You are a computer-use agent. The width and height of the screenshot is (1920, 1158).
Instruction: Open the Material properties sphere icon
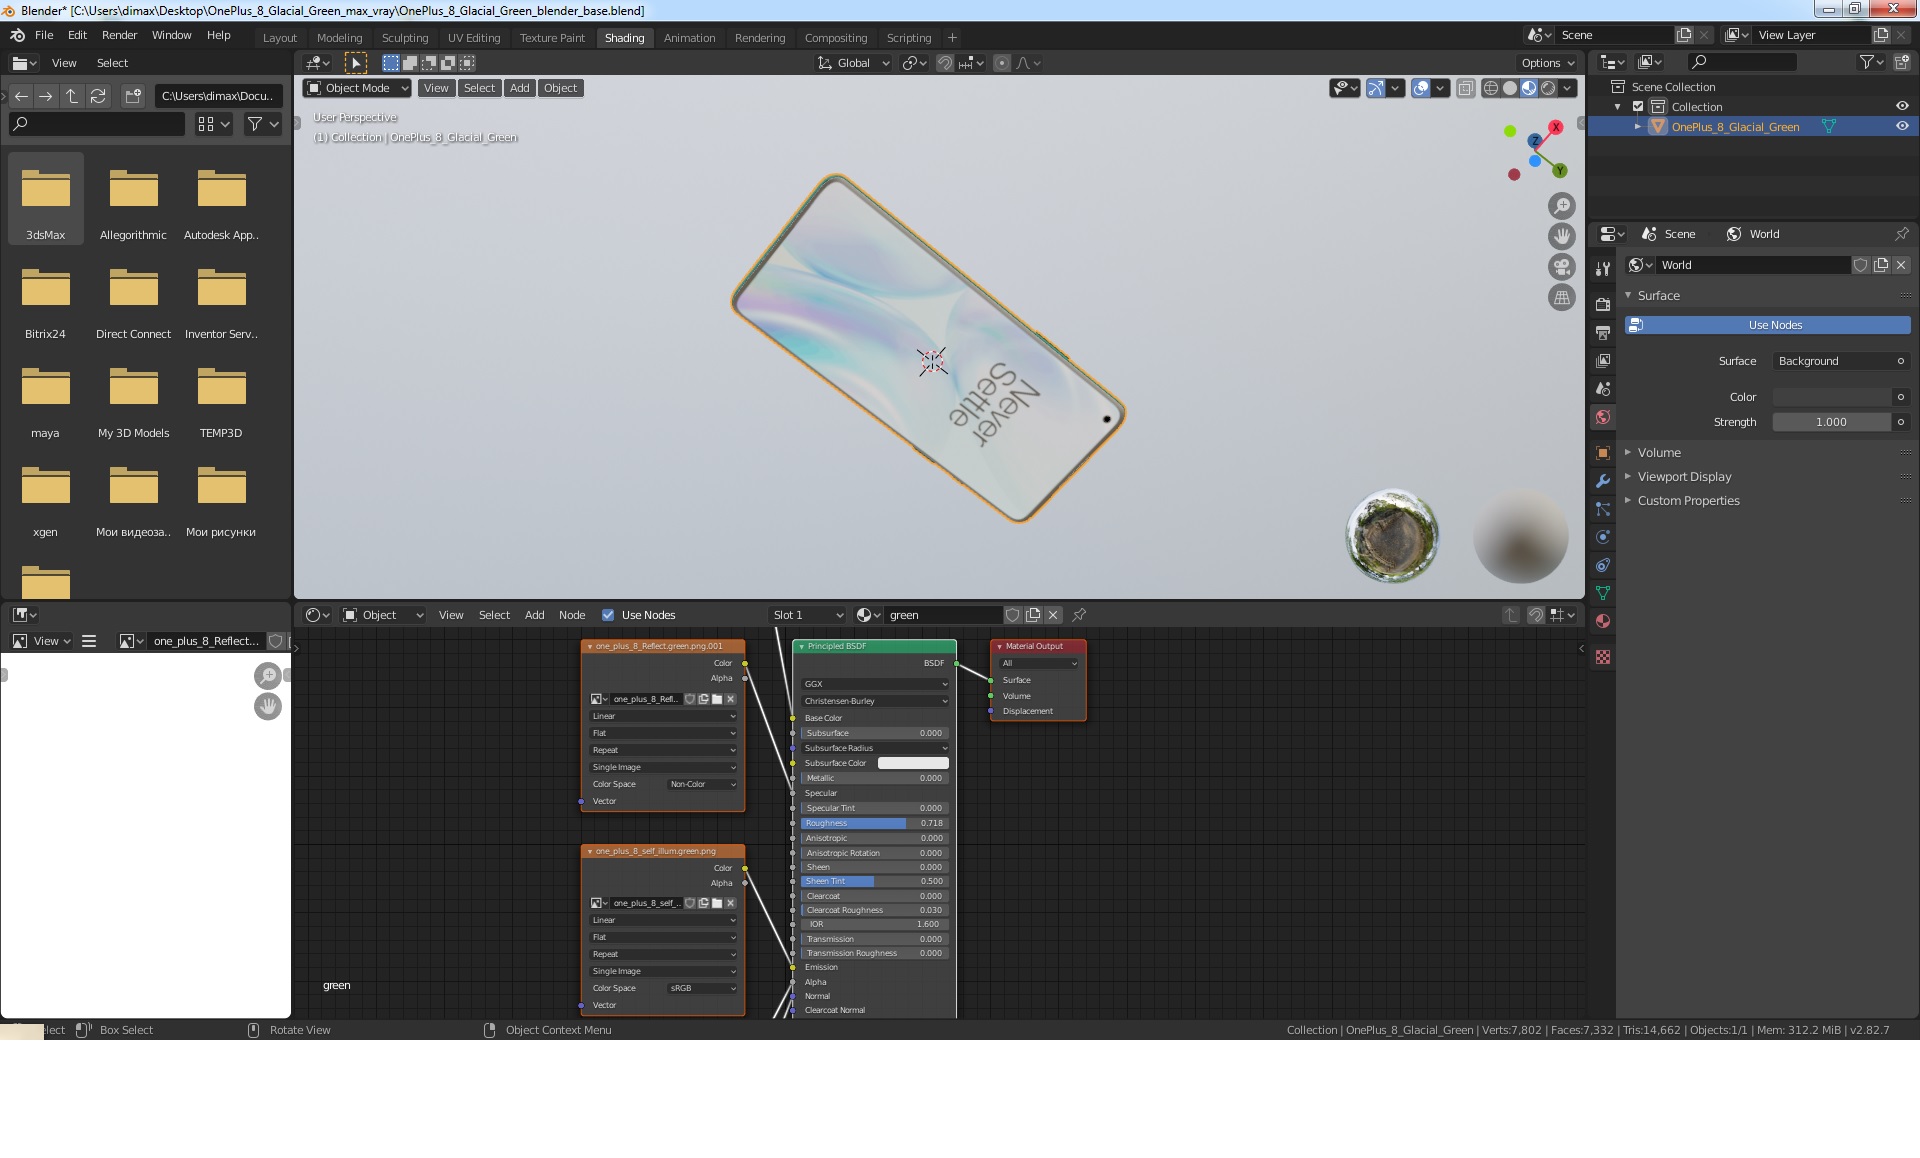coord(1603,621)
